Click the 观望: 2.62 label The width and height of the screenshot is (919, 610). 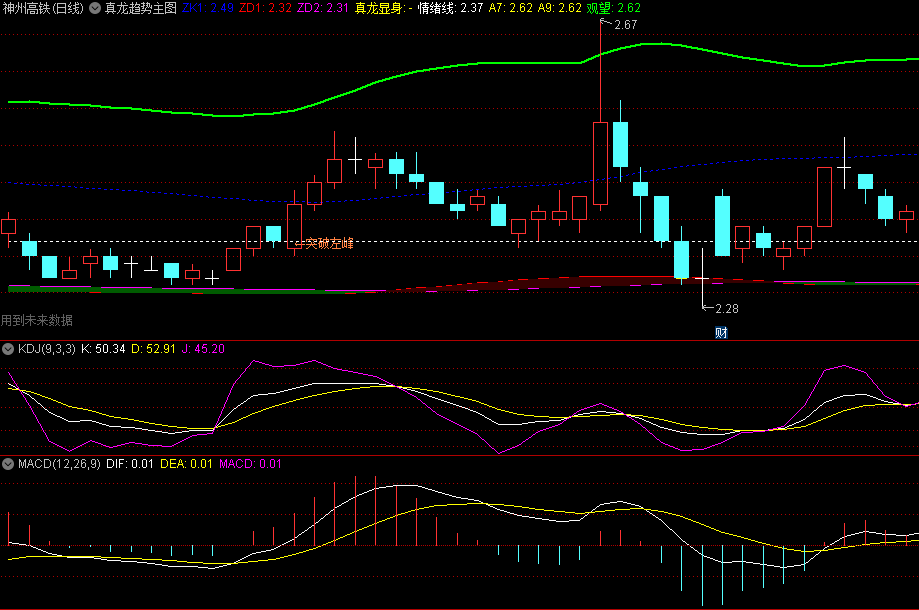click(614, 8)
